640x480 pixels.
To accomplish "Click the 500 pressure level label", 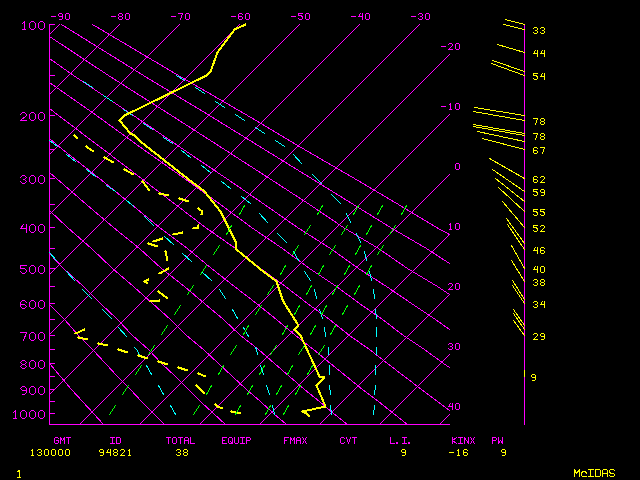I will pos(33,270).
